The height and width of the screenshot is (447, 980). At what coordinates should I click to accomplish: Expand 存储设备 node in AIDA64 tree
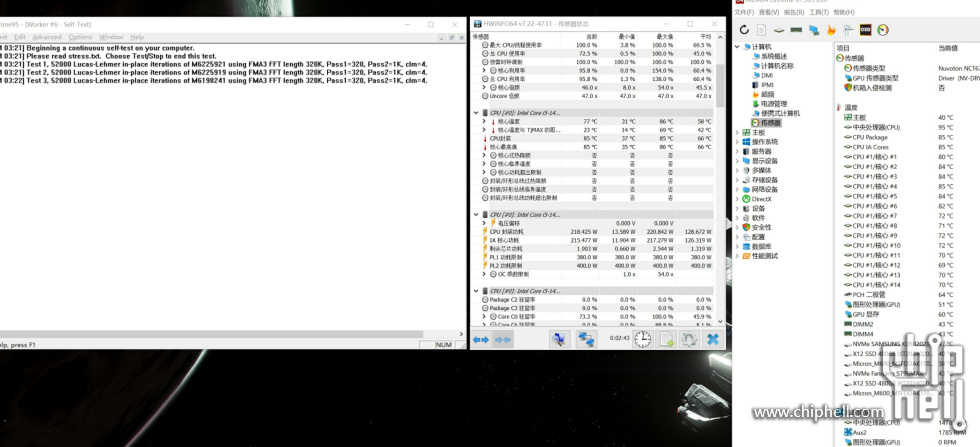[736, 180]
